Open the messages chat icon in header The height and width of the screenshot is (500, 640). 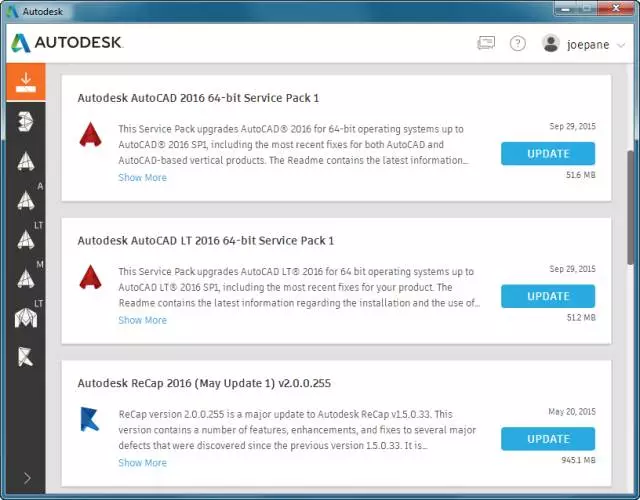pos(486,44)
